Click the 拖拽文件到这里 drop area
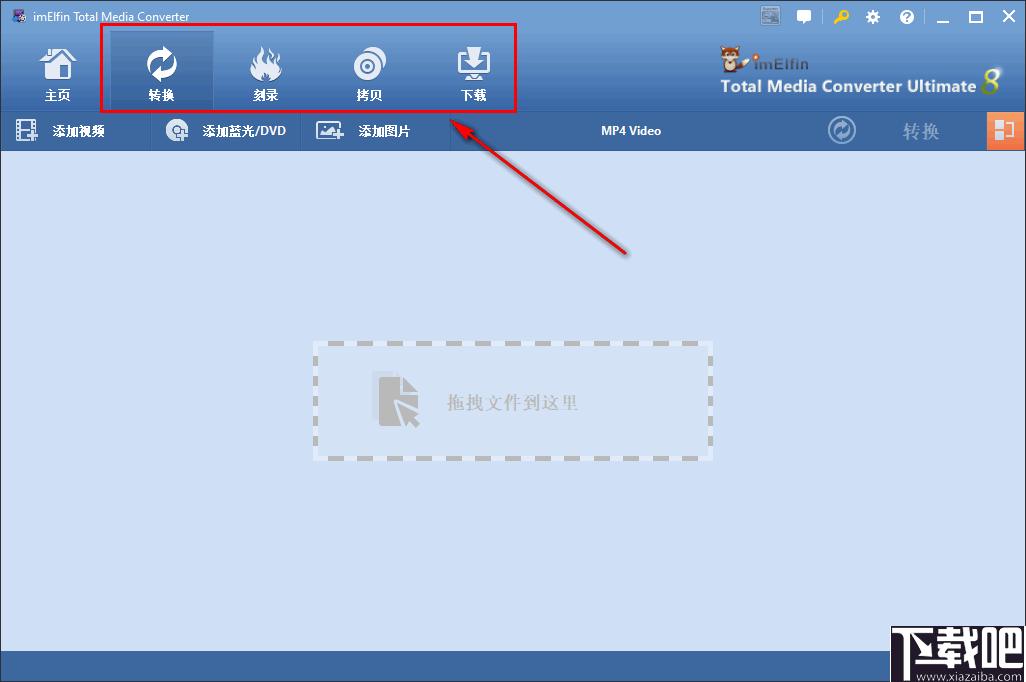The width and height of the screenshot is (1026, 682). [513, 401]
